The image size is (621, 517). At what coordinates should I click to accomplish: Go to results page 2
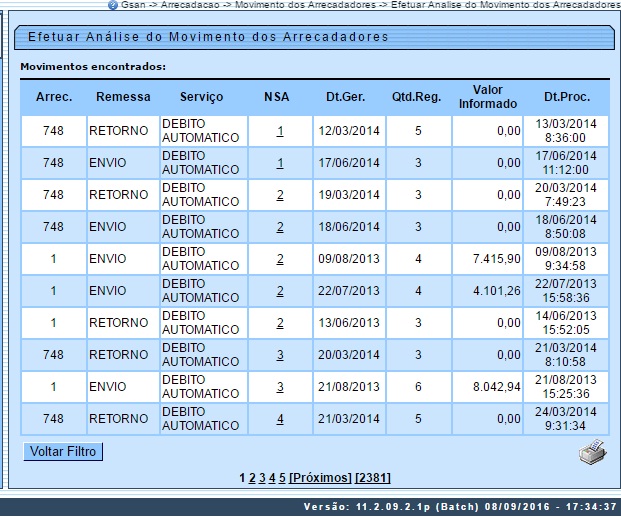pos(252,478)
